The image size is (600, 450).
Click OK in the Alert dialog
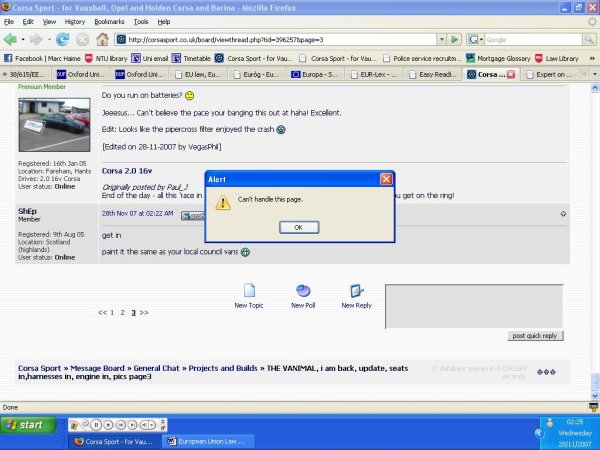pyautogui.click(x=298, y=227)
